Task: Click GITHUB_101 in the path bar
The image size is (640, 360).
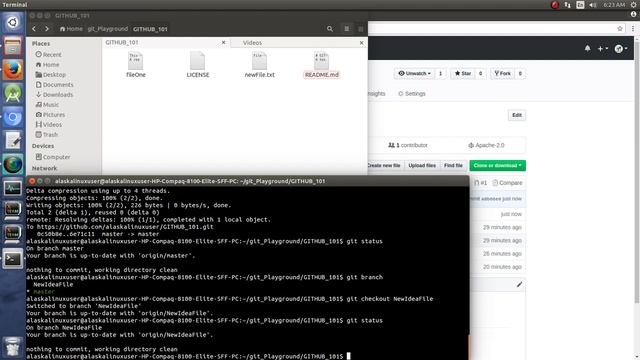Action: pyautogui.click(x=150, y=29)
